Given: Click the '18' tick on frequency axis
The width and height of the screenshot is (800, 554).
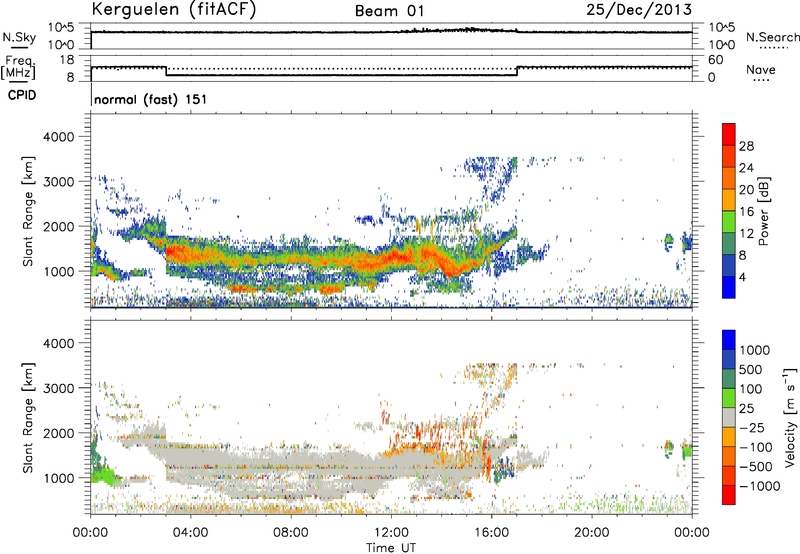Looking at the screenshot, I should point(67,60).
